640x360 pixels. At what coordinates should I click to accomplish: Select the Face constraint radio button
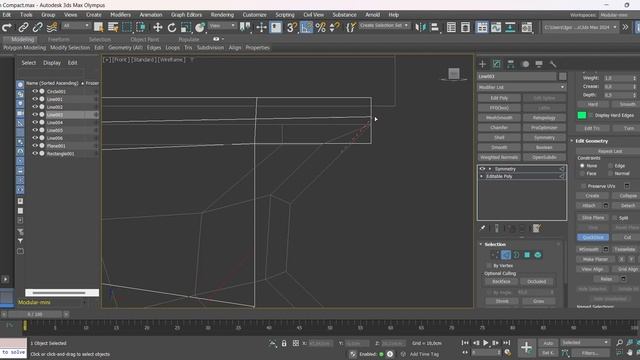click(582, 173)
